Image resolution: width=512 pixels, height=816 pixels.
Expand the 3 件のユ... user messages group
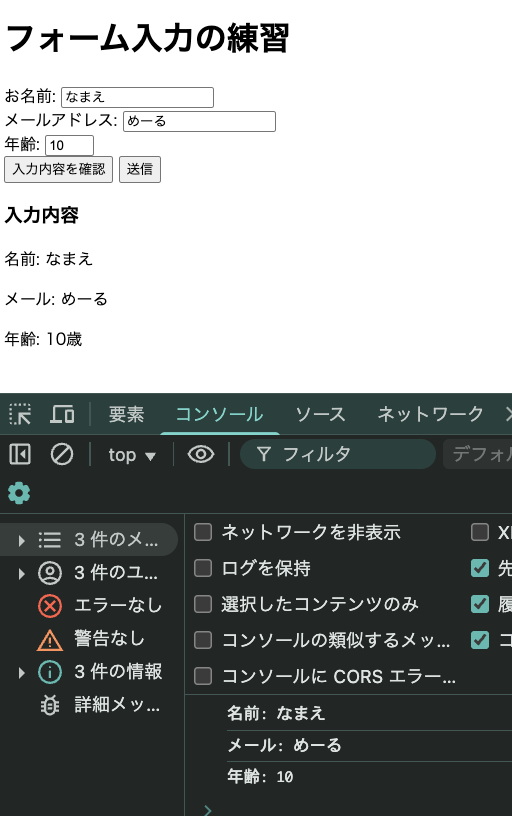21,573
